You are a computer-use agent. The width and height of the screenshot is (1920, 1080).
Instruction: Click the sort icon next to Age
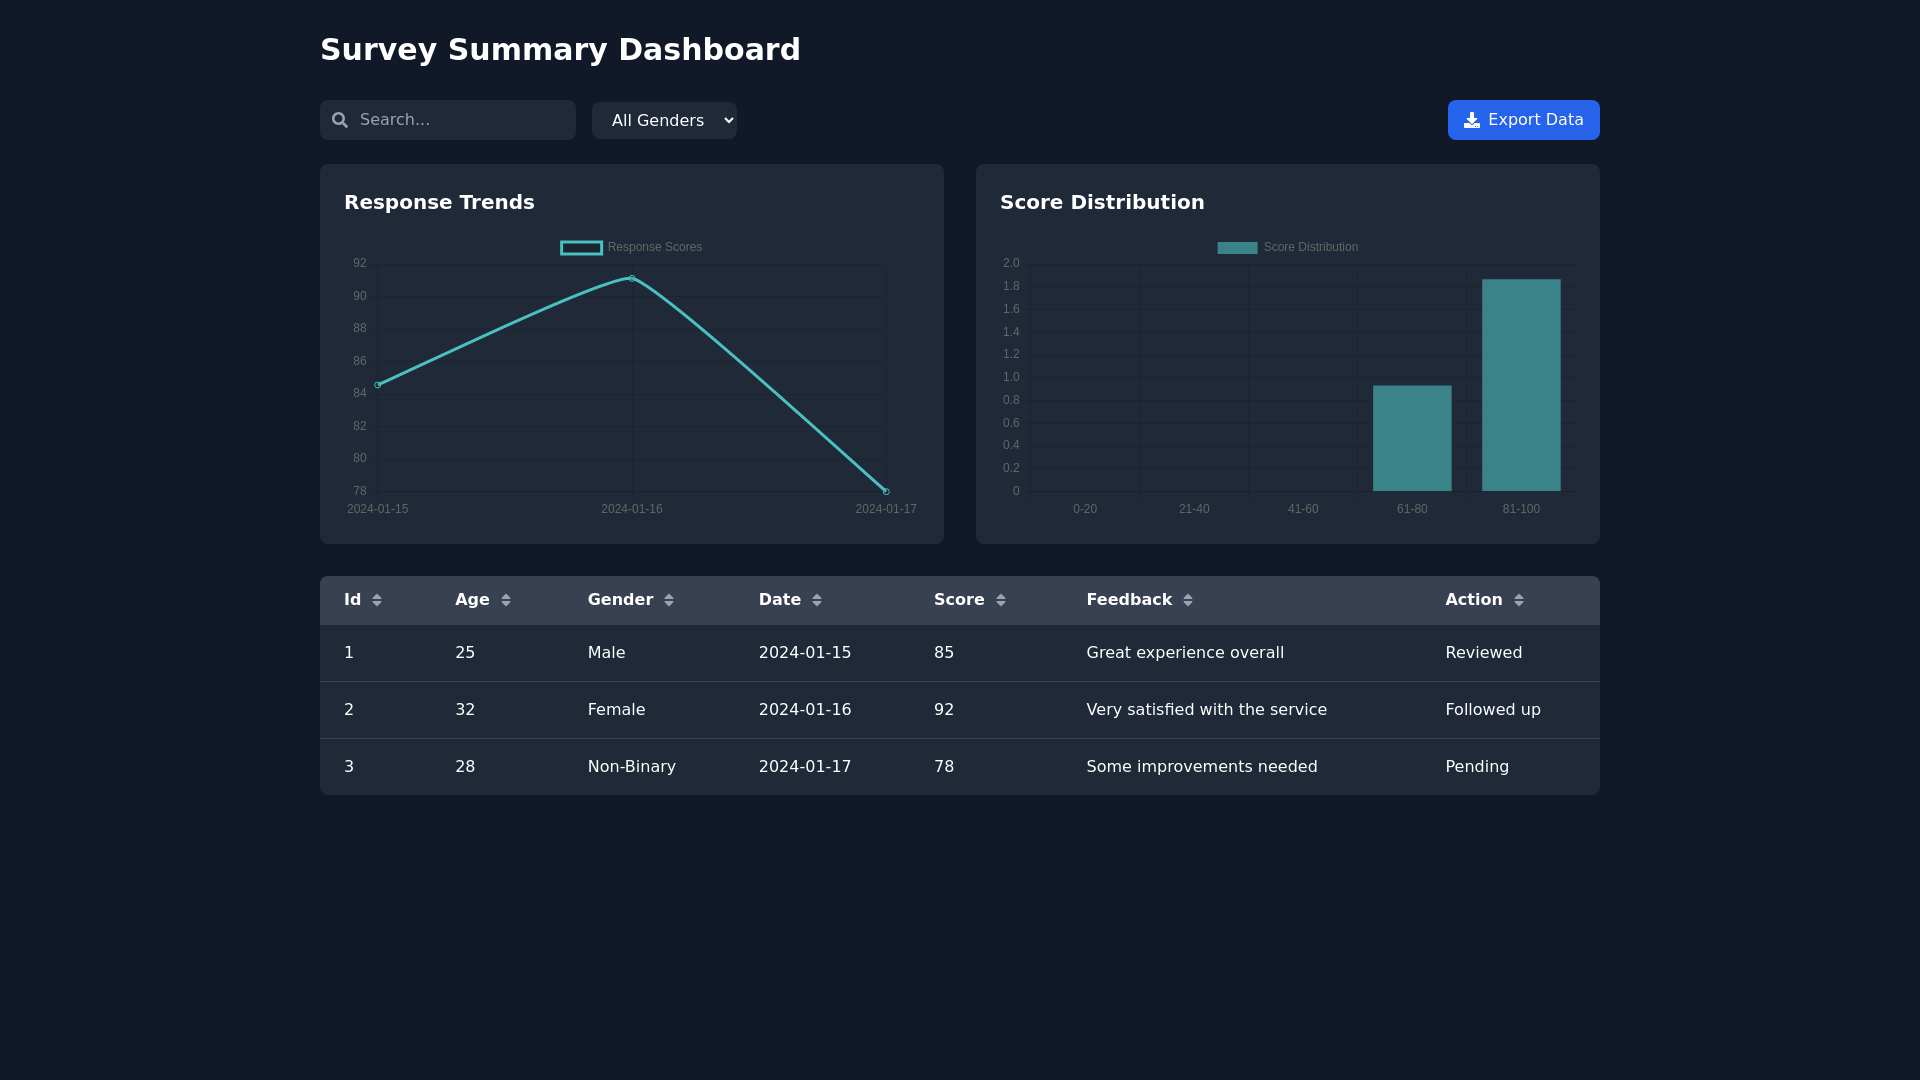pos(506,599)
